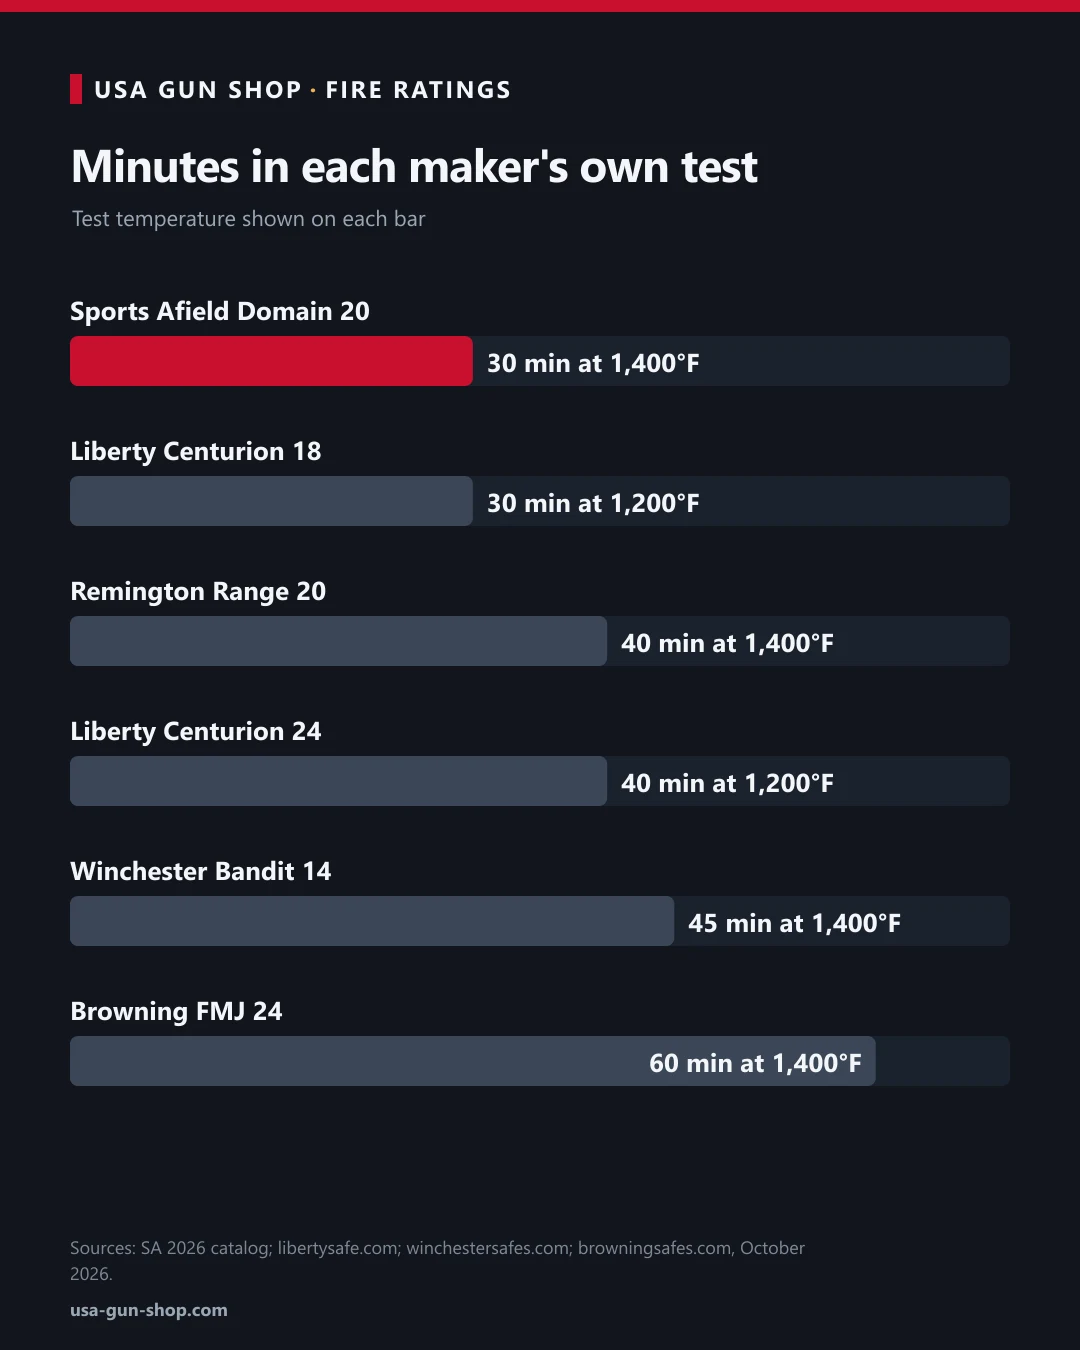This screenshot has width=1080, height=1350.
Task: Click the Liberty Centurion 24 label
Action: 196,731
